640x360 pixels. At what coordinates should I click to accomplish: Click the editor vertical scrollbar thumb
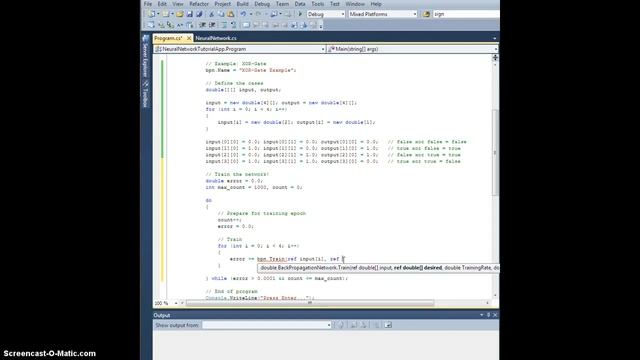point(495,152)
